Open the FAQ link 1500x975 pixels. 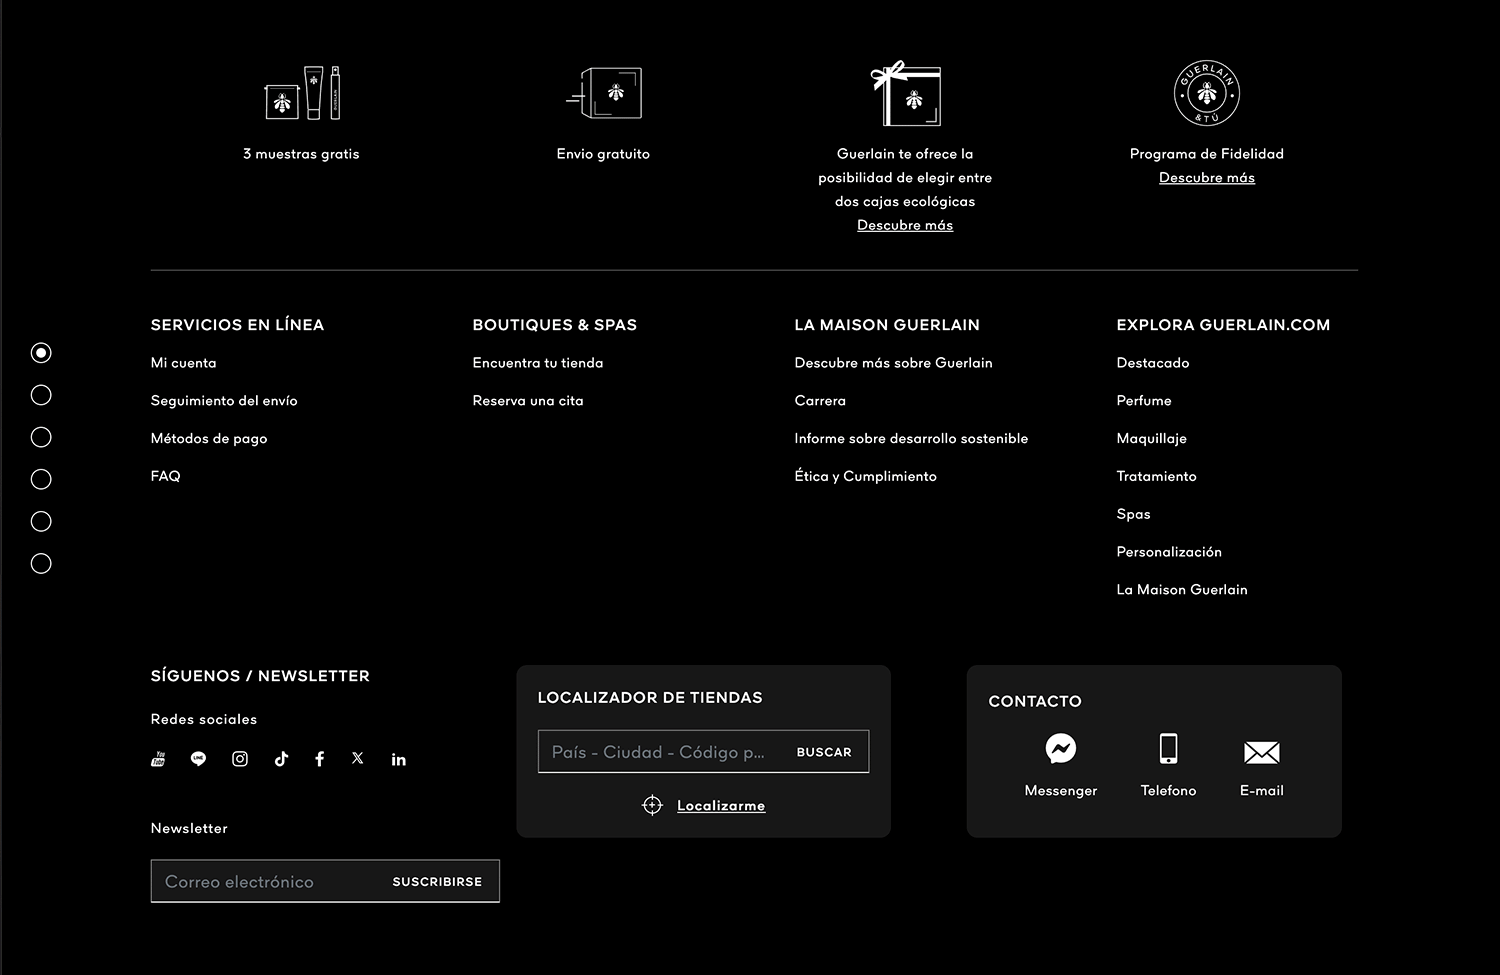tap(166, 476)
